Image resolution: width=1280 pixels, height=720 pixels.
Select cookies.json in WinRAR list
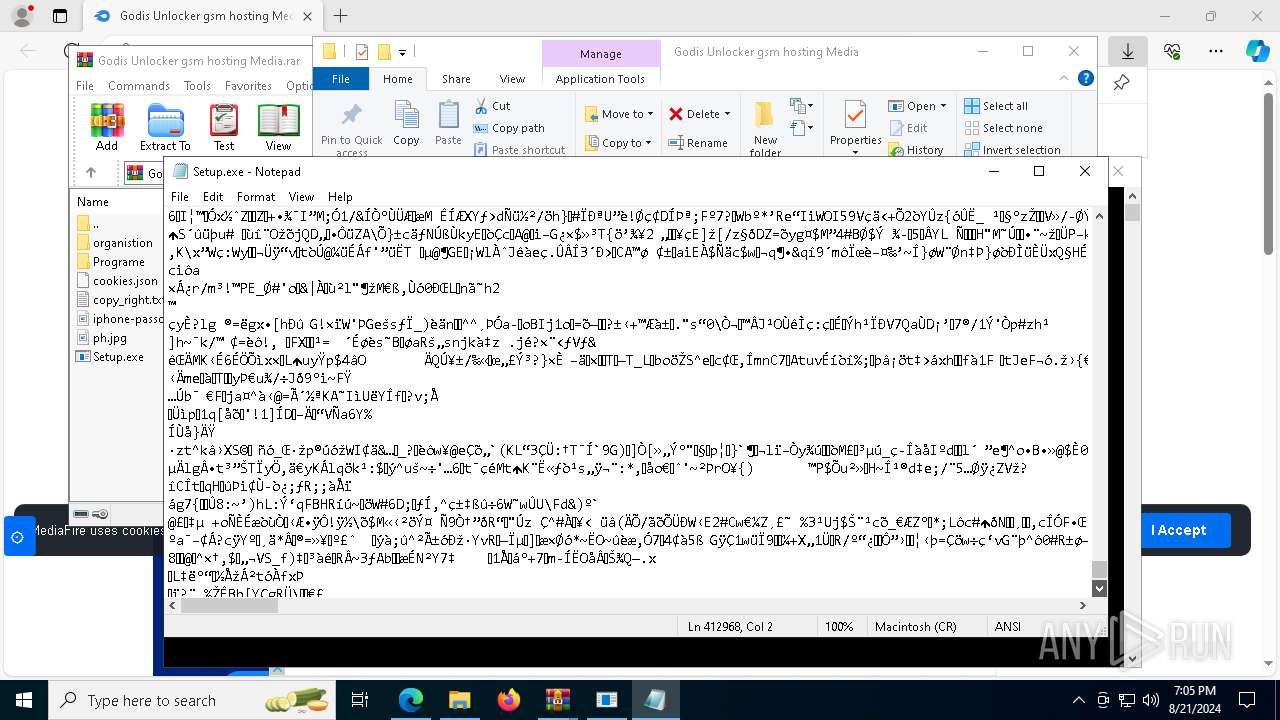point(117,281)
